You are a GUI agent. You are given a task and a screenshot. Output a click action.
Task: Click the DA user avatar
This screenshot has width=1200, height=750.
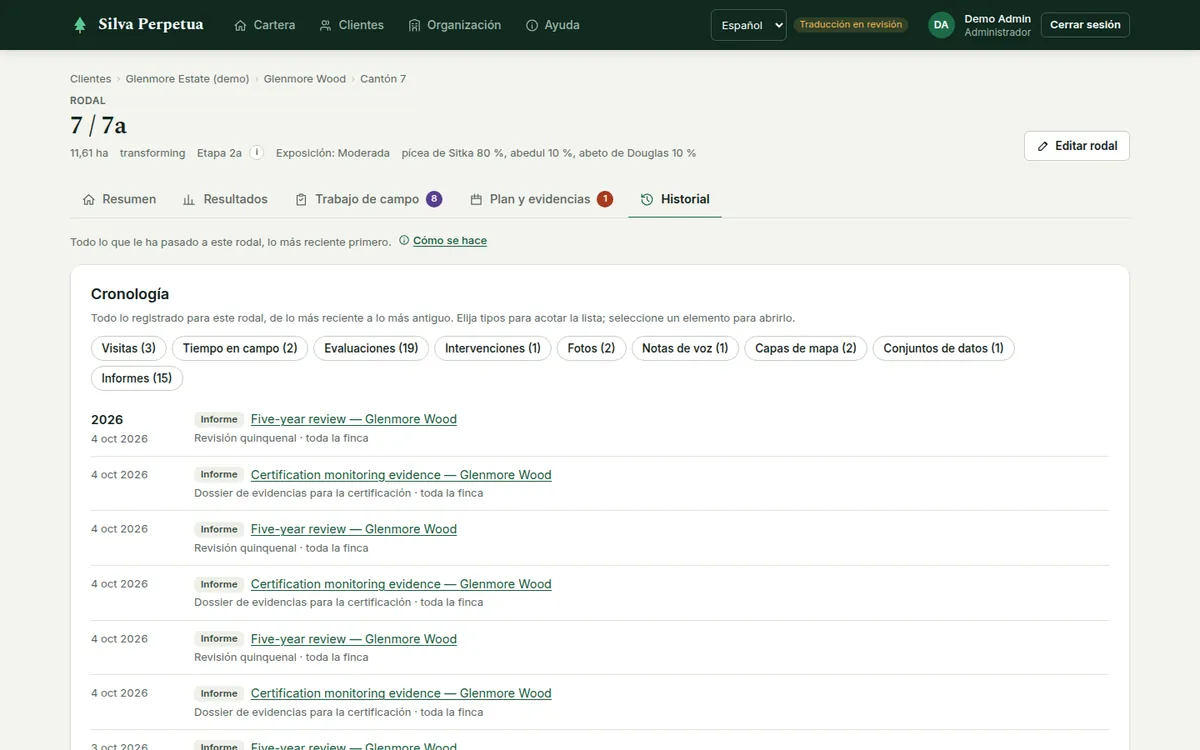(x=941, y=25)
